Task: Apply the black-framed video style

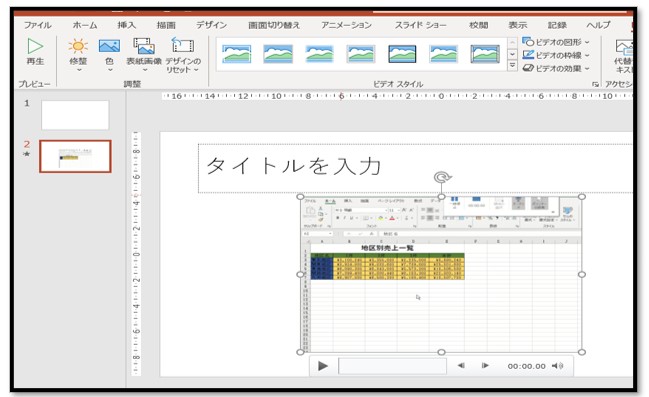Action: (402, 54)
